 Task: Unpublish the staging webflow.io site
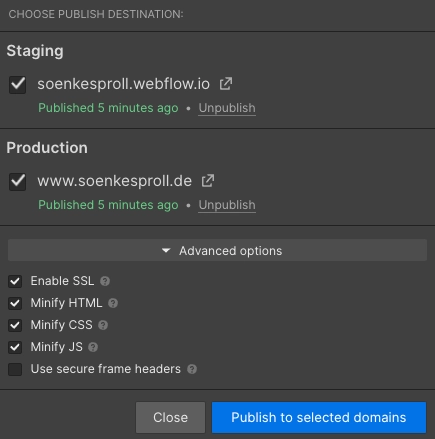coord(227,108)
